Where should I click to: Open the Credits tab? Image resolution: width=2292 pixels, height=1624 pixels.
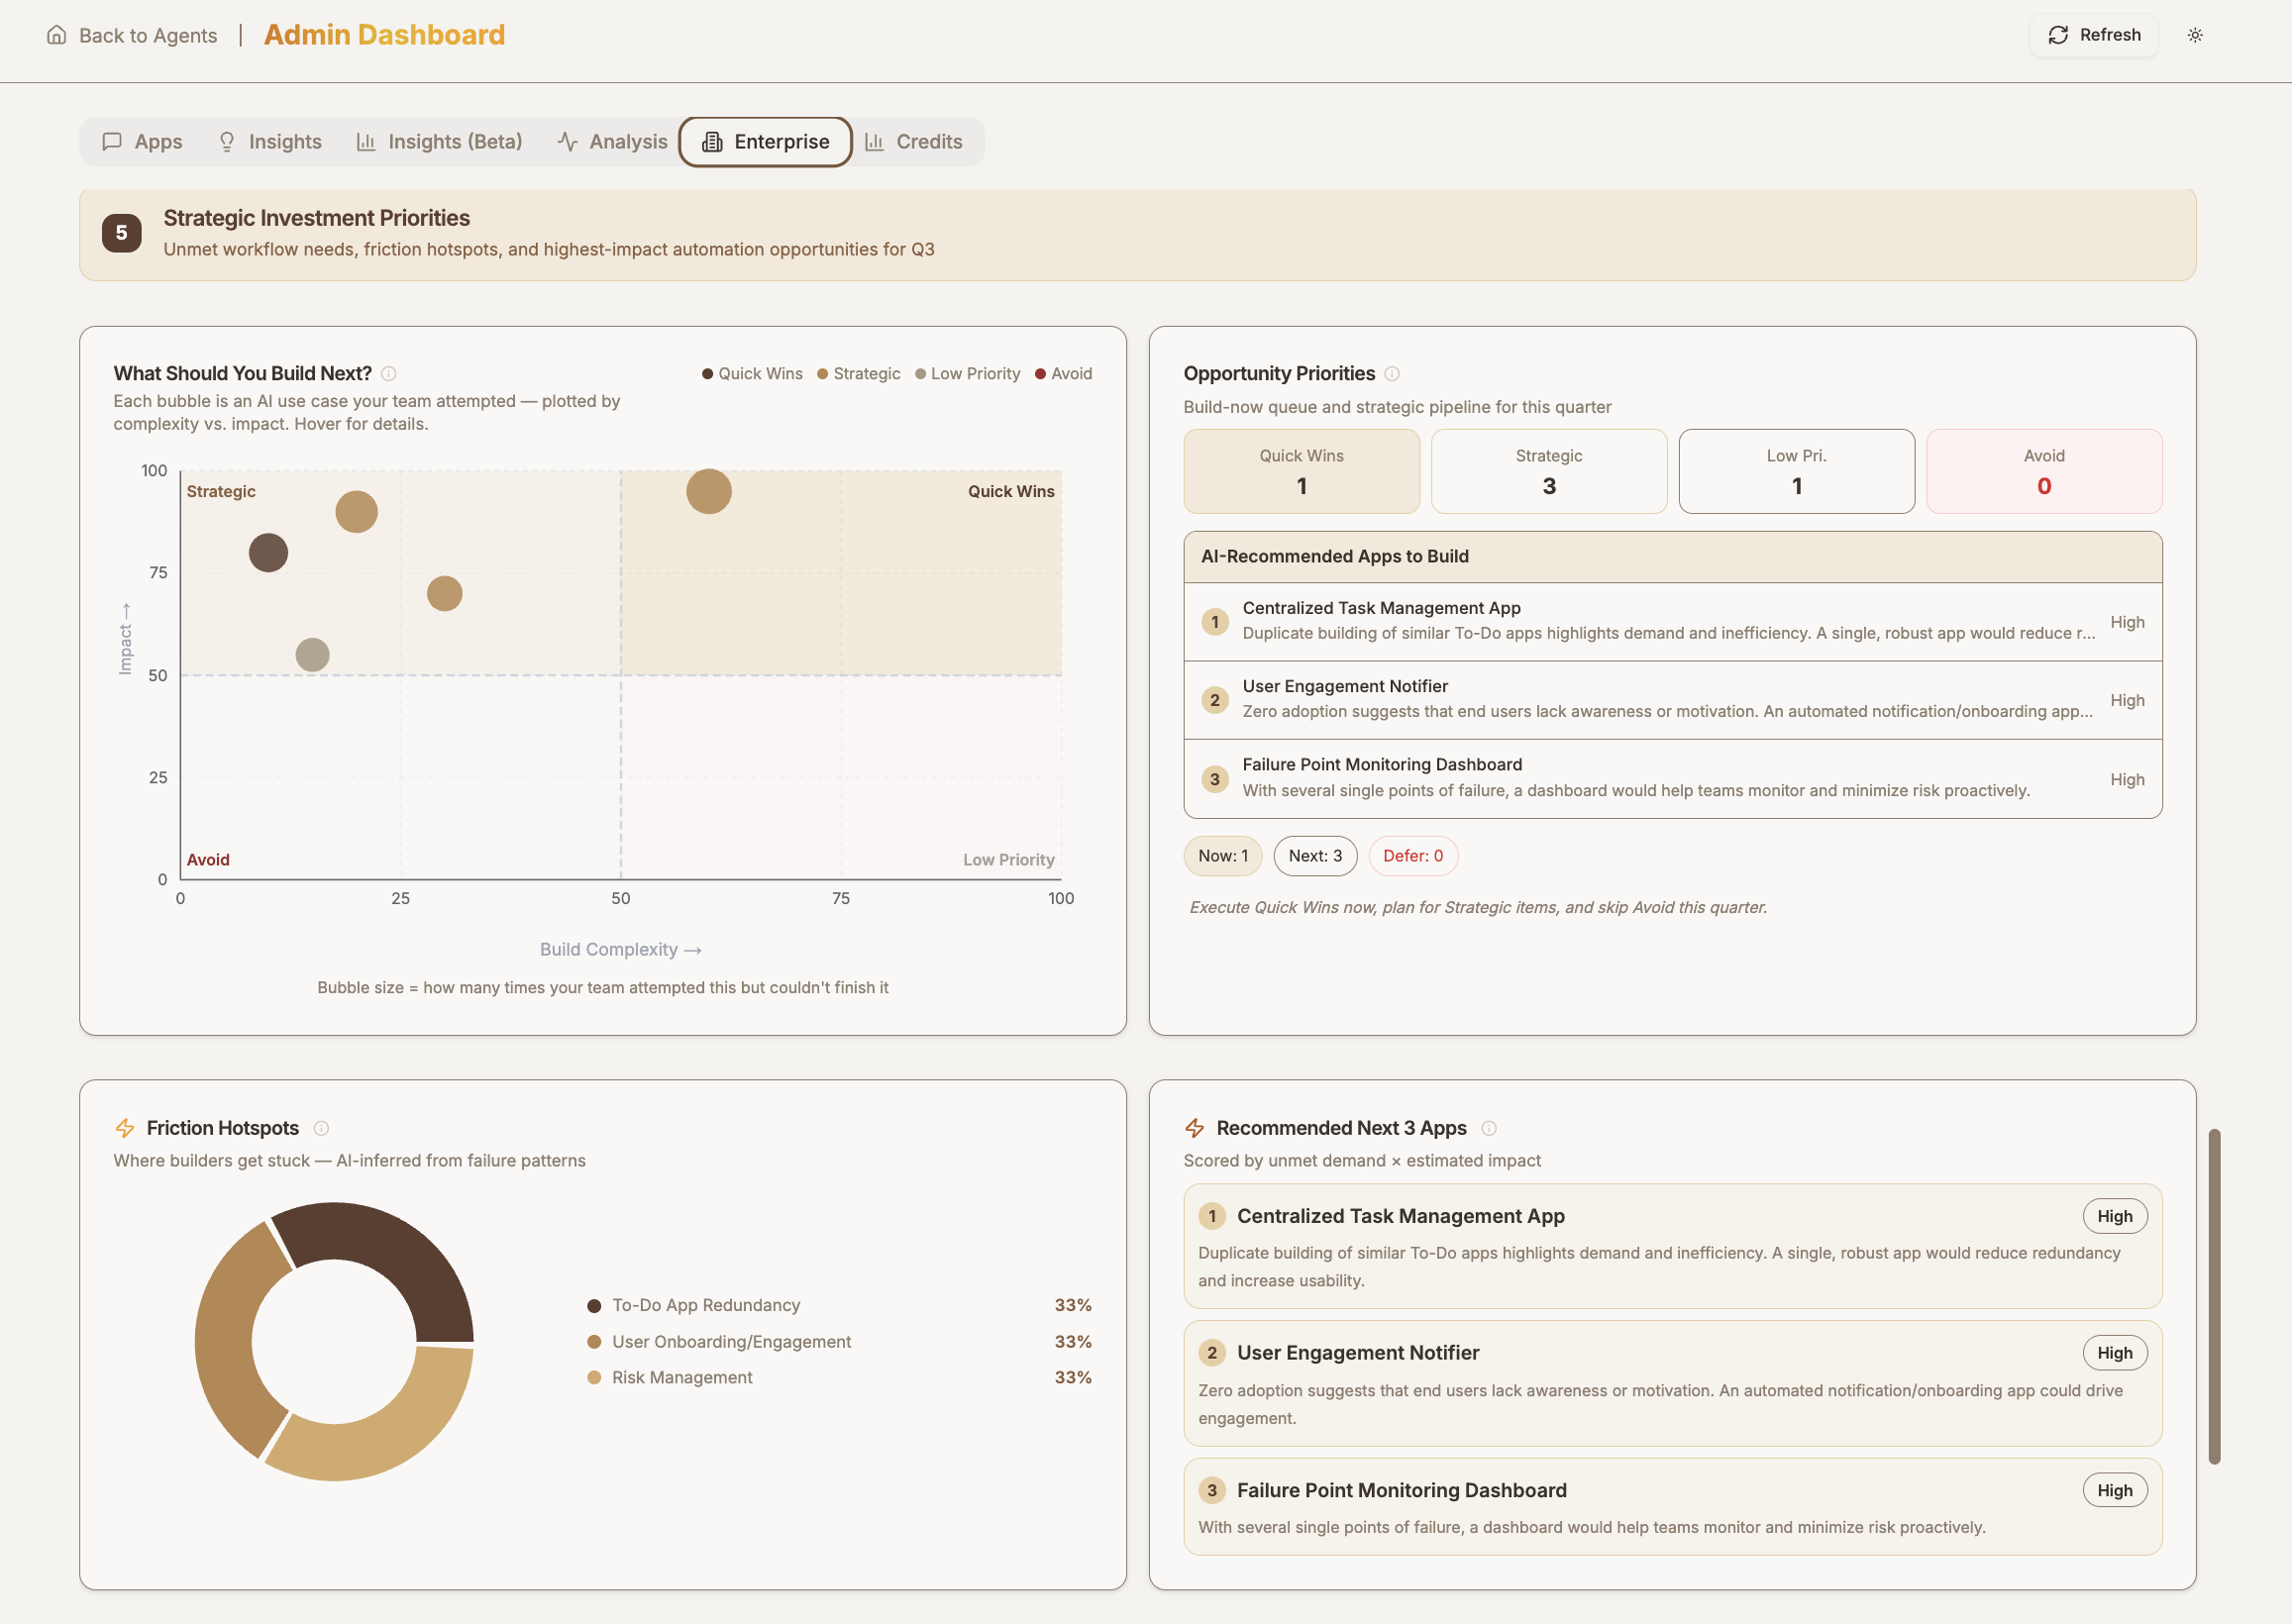click(x=914, y=142)
